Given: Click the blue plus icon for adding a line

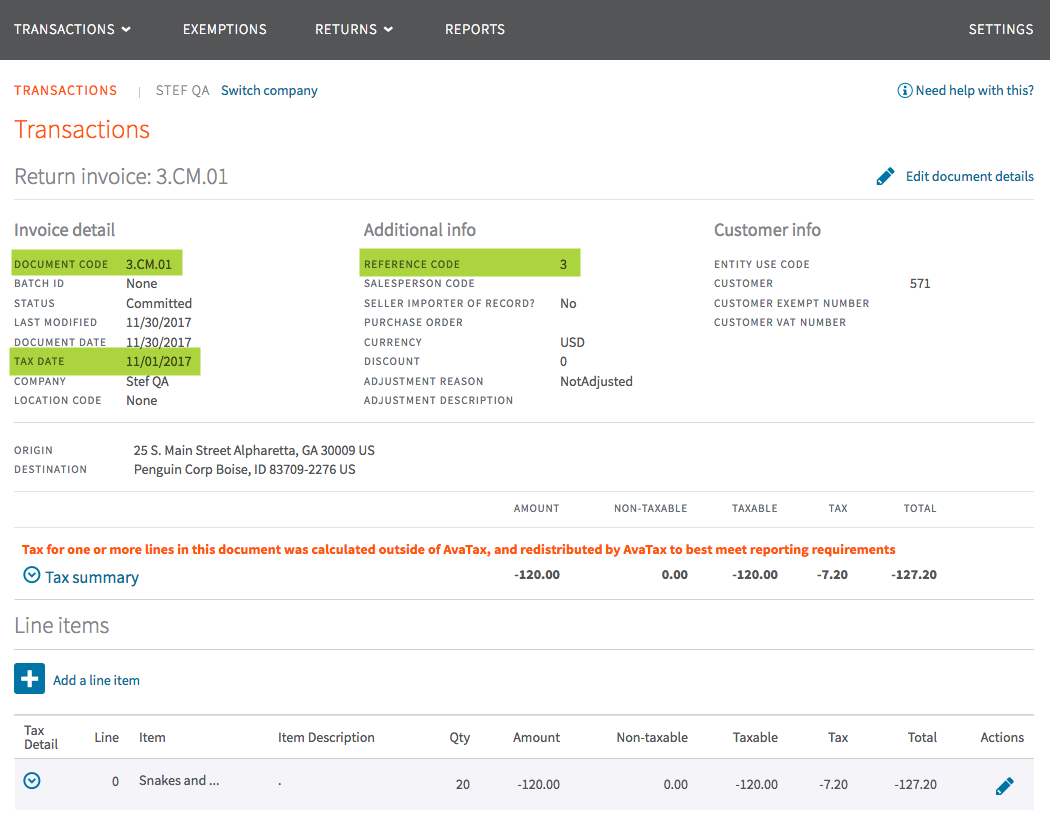Looking at the screenshot, I should pyautogui.click(x=29, y=678).
